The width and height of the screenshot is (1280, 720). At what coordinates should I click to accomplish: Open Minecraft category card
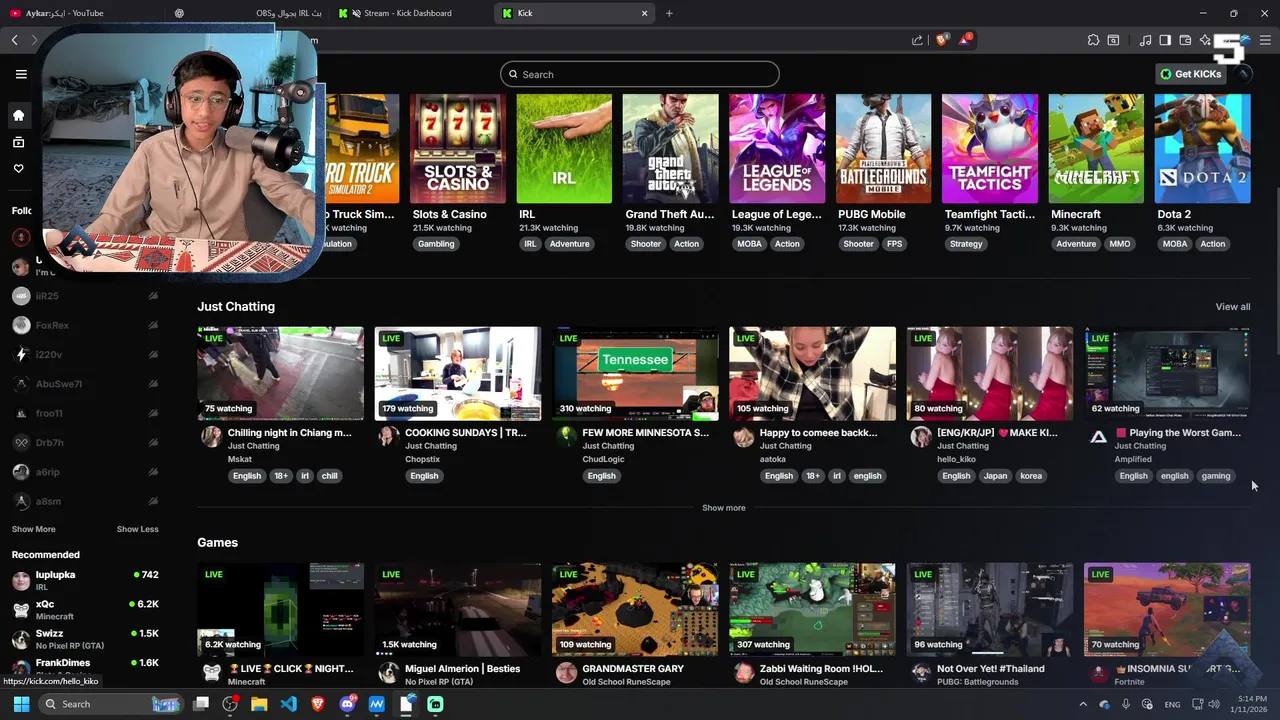(x=1096, y=149)
